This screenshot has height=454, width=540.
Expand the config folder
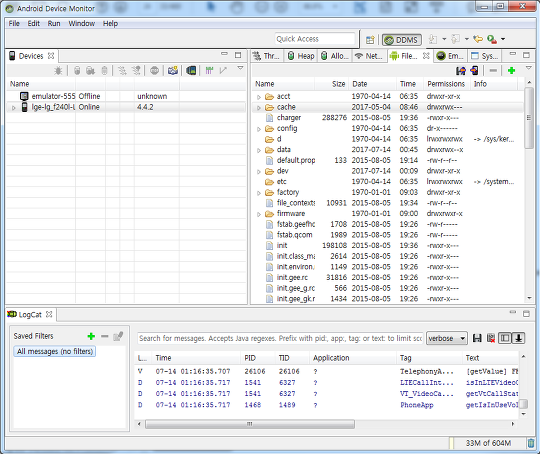pos(259,129)
